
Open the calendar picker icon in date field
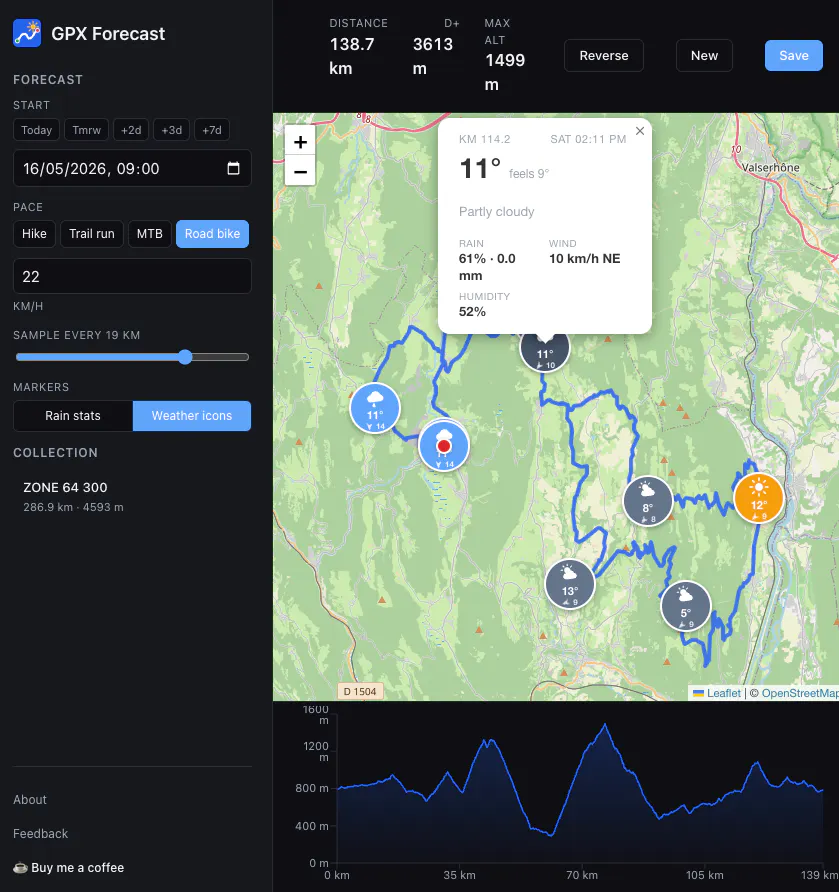pos(233,168)
